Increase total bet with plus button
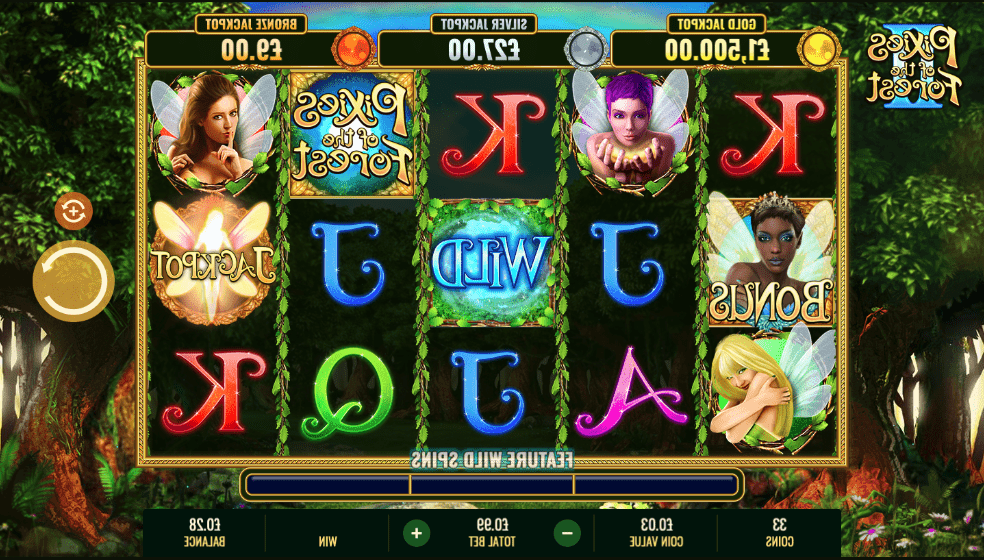Screen dimensions: 984x560 416,533
